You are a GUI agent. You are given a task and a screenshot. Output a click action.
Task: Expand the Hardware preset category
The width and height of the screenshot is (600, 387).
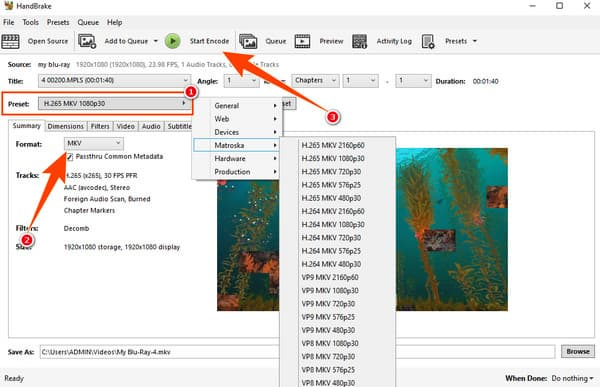[236, 158]
